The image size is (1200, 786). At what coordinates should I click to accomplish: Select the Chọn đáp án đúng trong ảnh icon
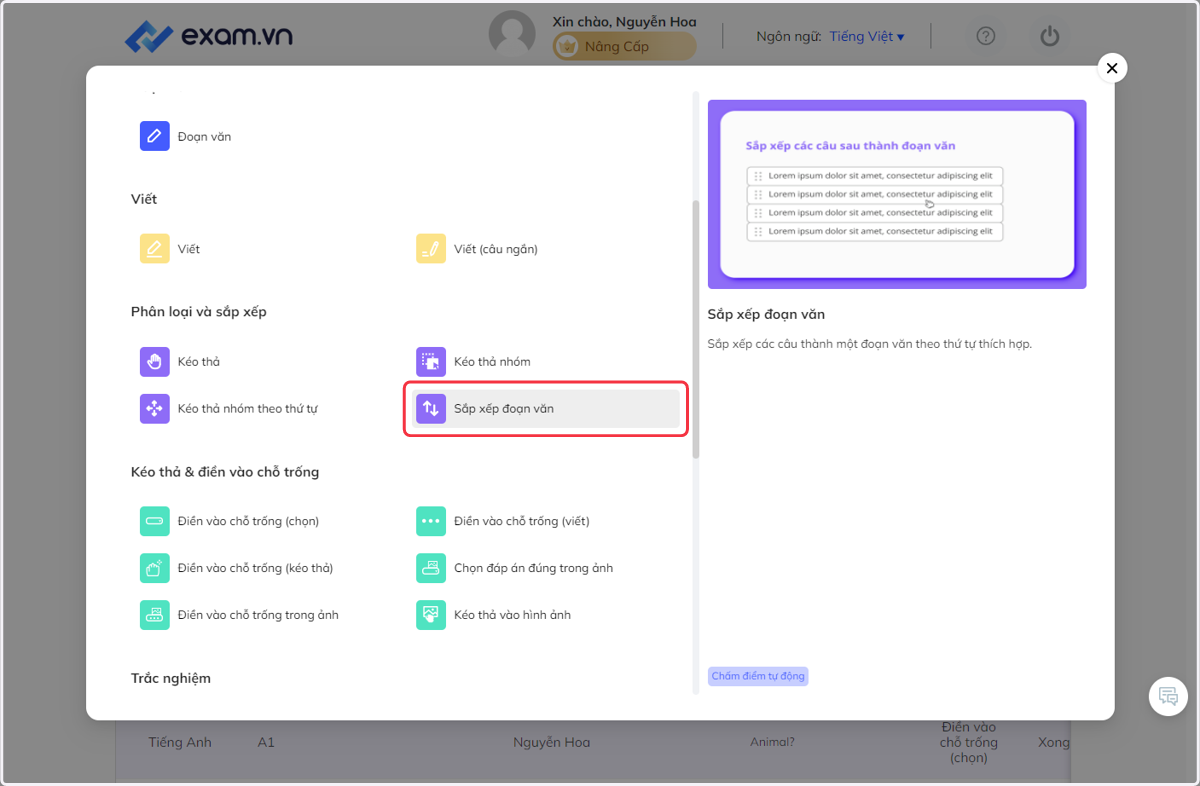coord(431,568)
